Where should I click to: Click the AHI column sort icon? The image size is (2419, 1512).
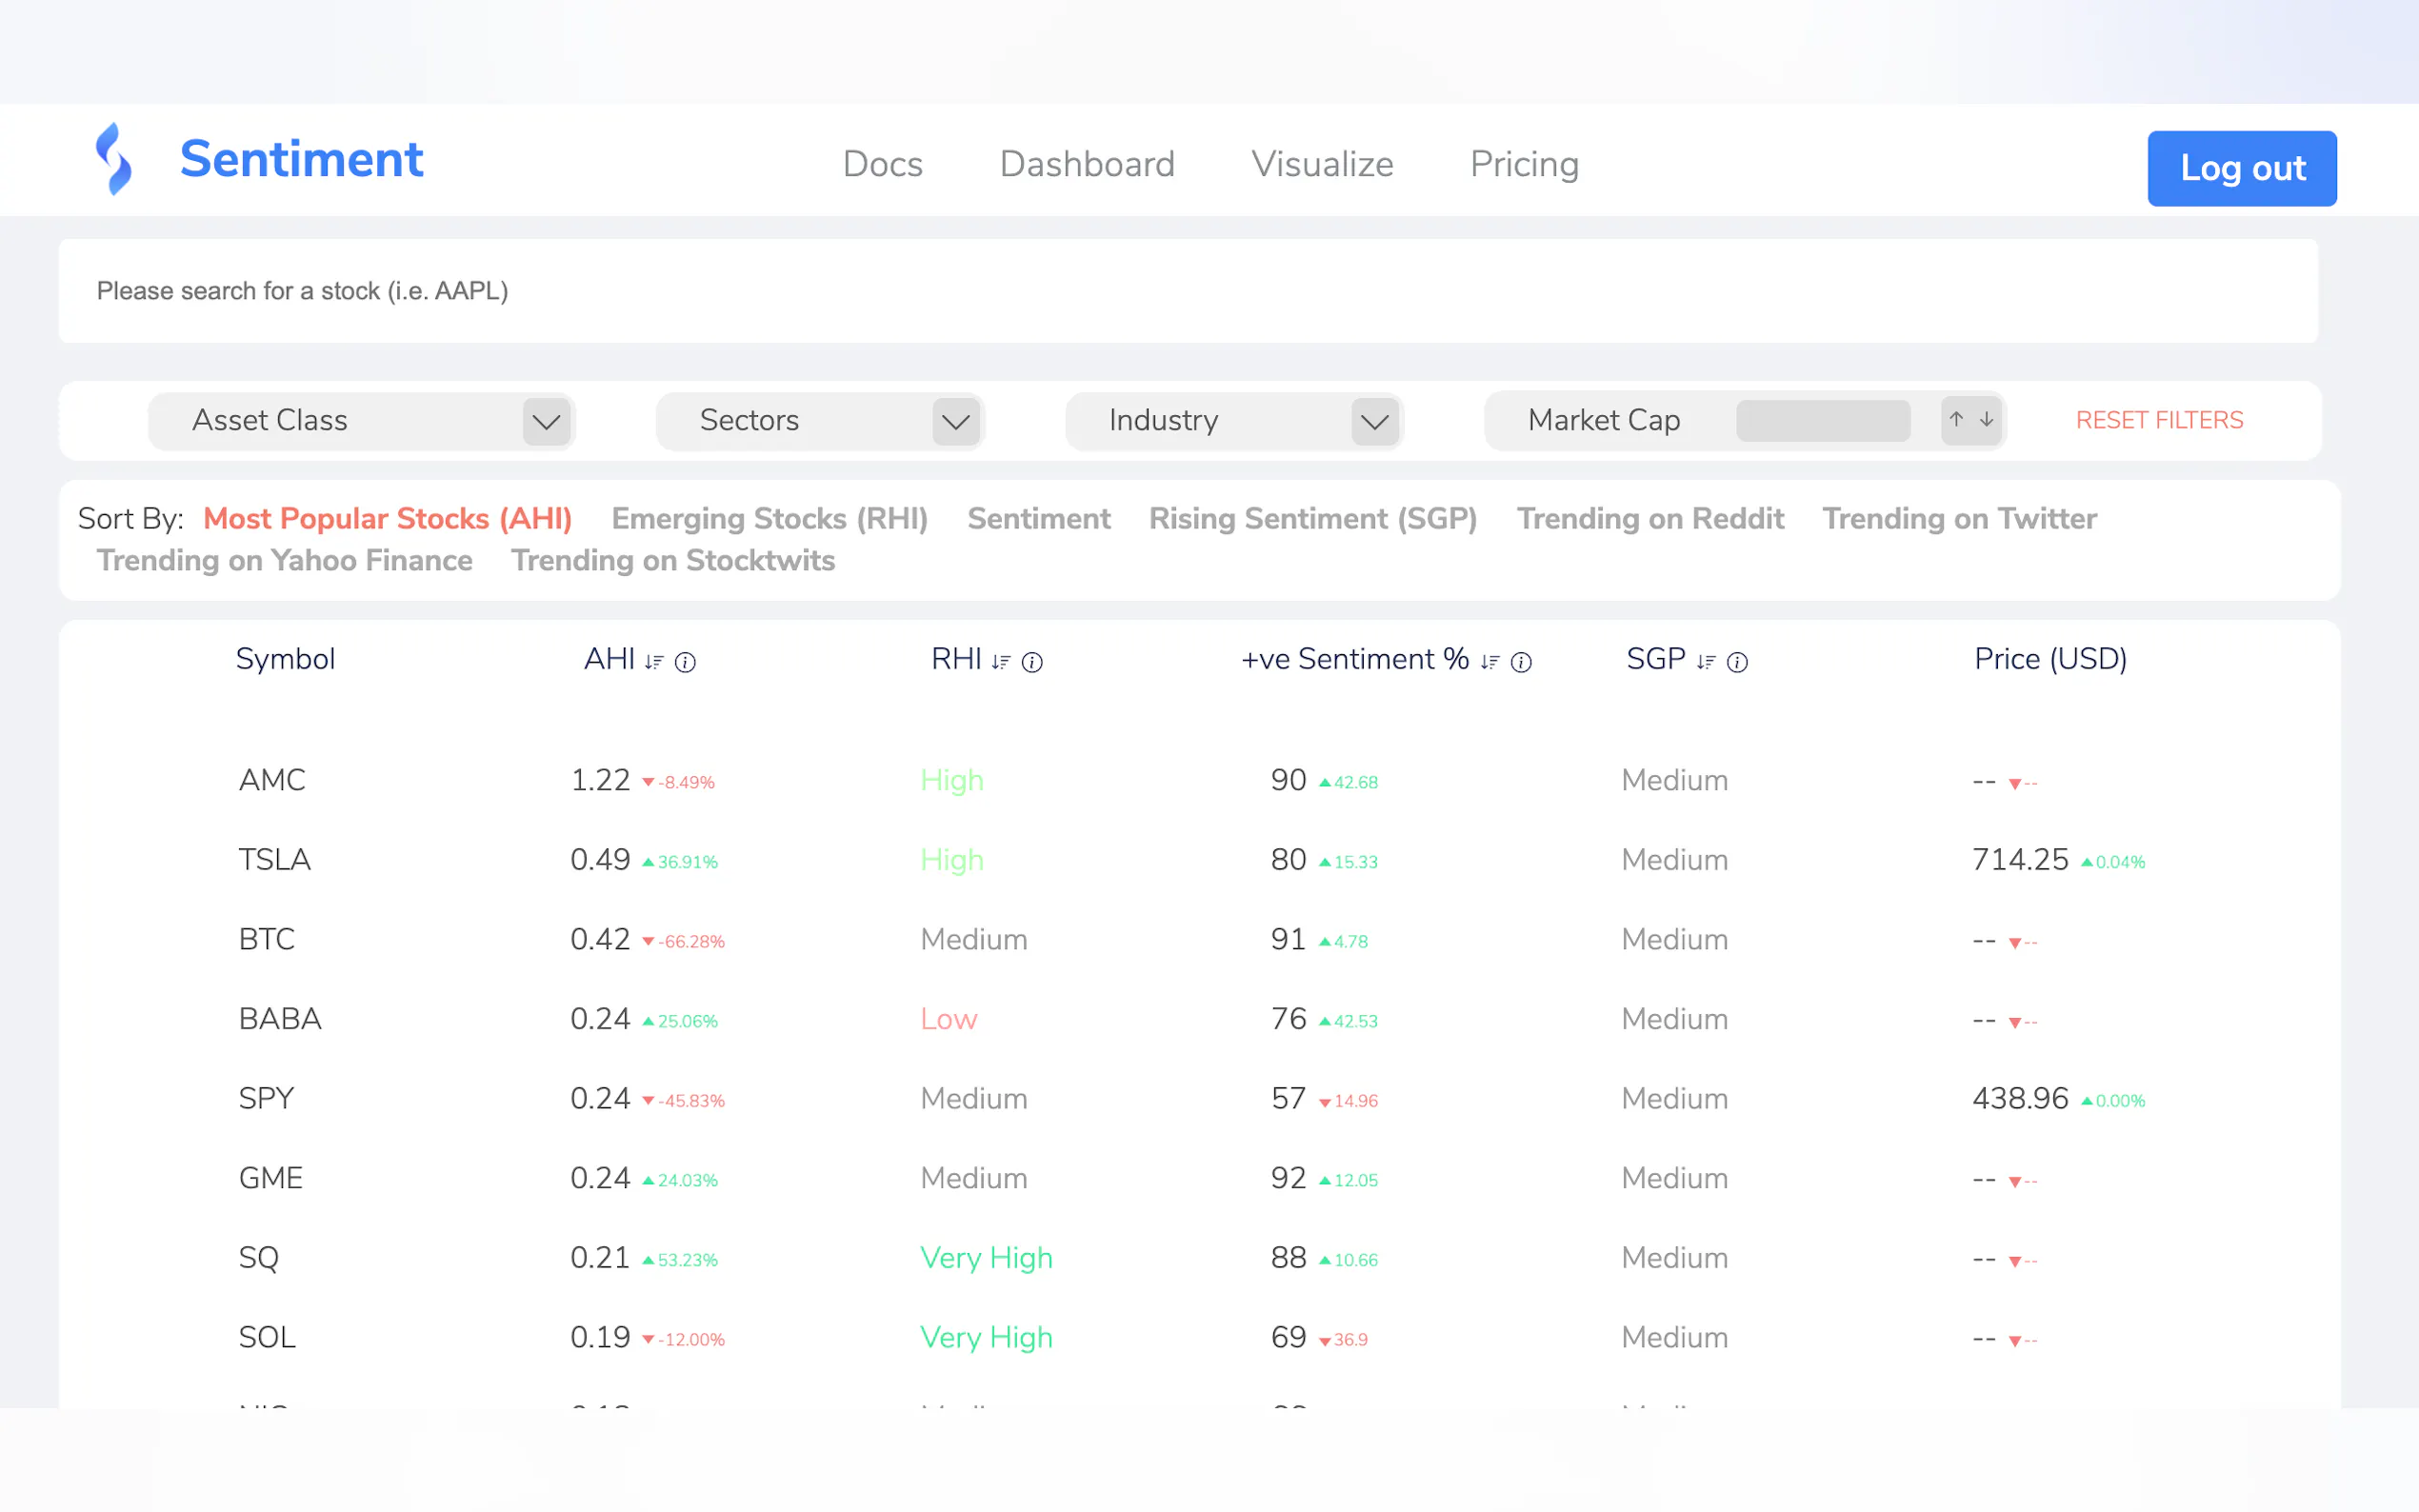point(654,662)
